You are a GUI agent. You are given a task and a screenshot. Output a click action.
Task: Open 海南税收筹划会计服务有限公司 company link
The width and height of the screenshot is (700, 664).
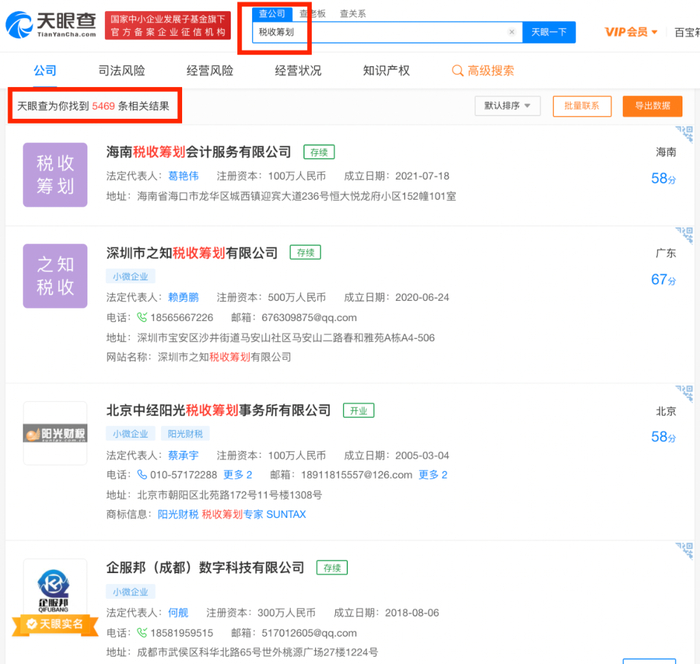click(199, 152)
